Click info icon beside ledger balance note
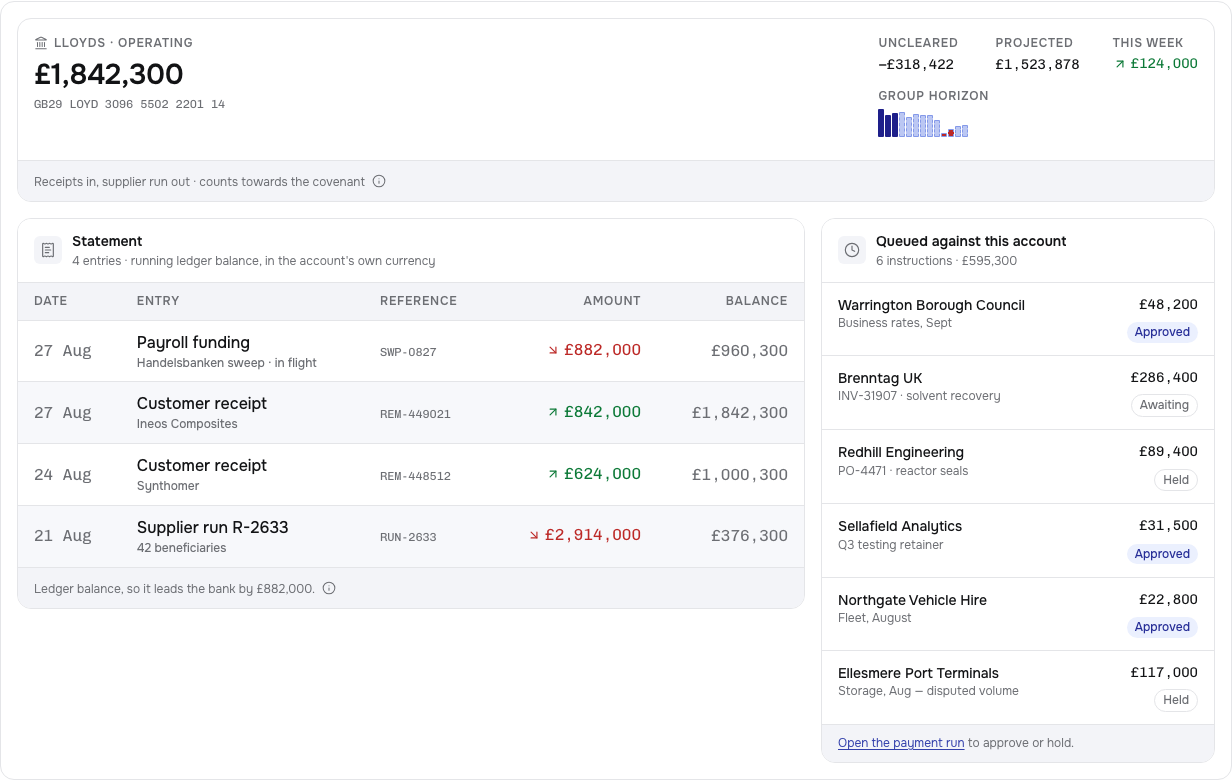The width and height of the screenshot is (1232, 780). click(x=329, y=589)
